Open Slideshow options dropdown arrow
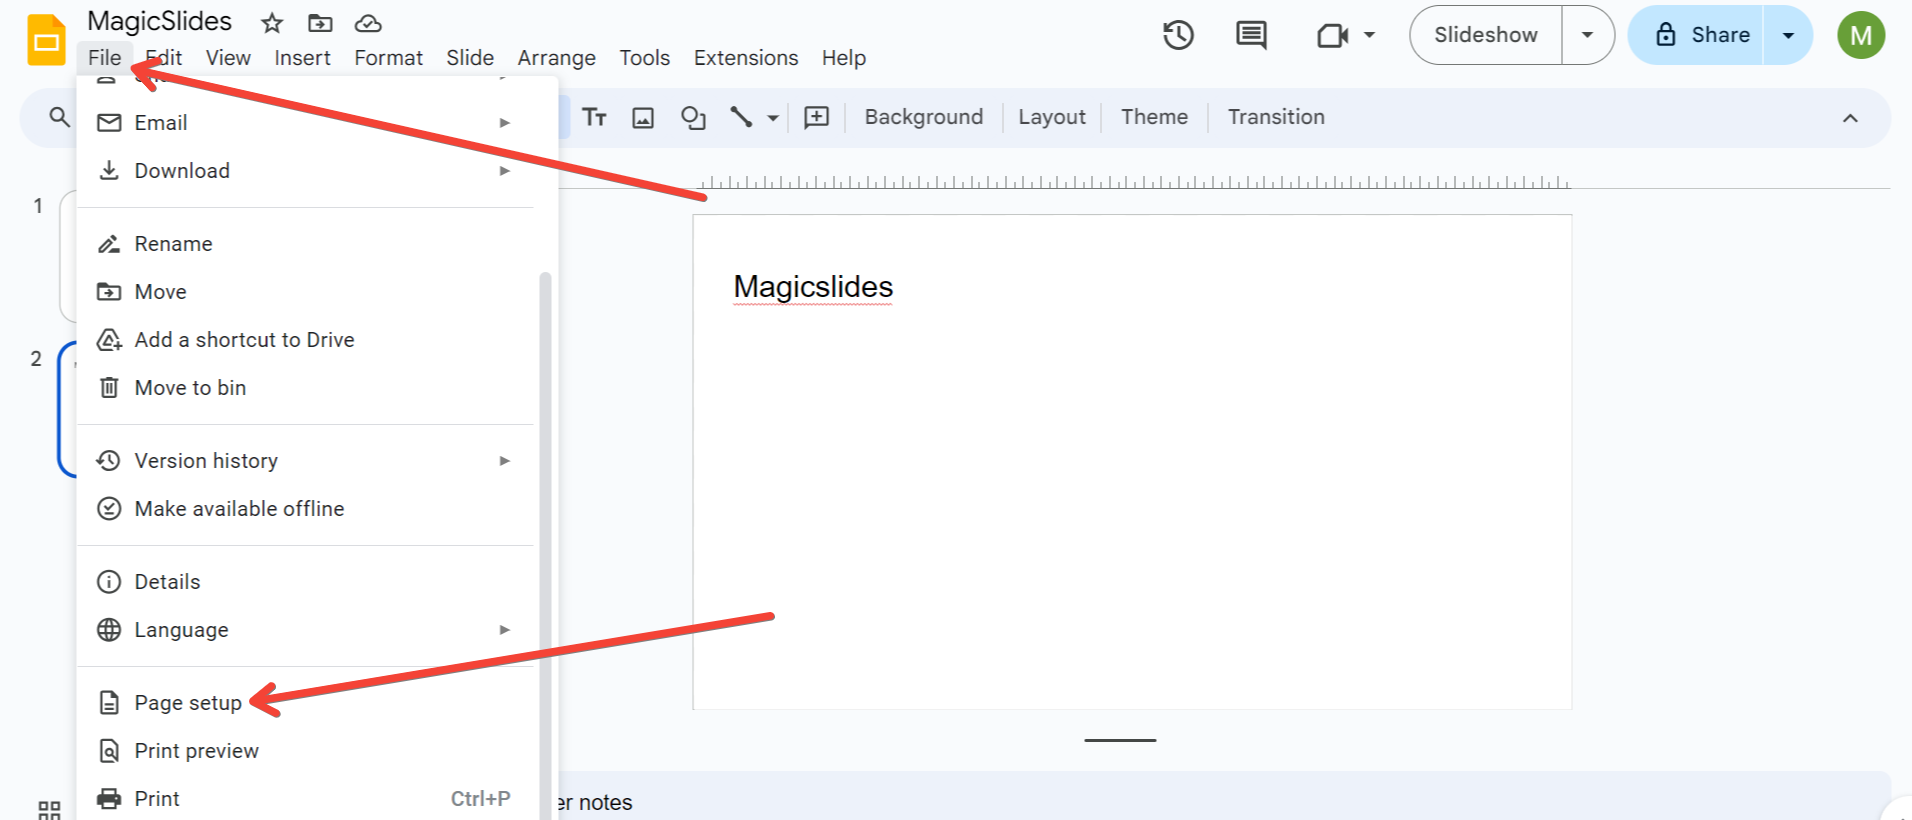This screenshot has height=820, width=1912. pos(1587,35)
